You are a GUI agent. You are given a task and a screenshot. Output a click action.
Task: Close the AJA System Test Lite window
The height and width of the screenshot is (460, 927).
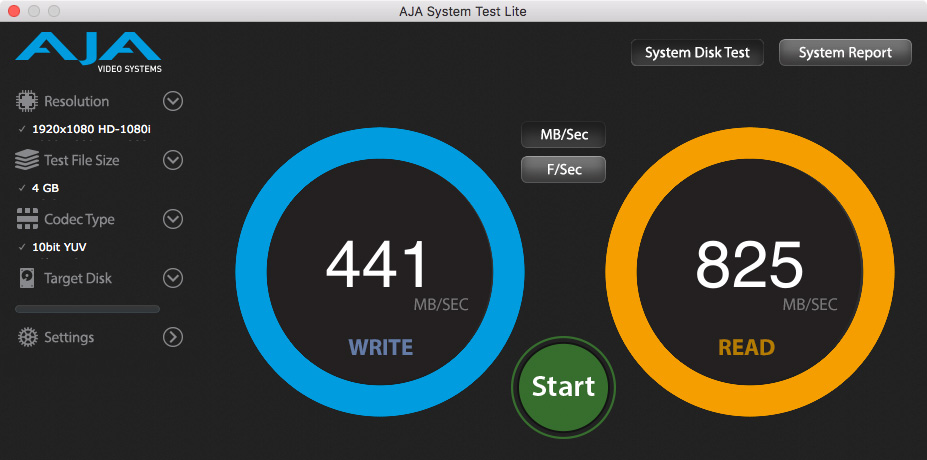pos(14,11)
